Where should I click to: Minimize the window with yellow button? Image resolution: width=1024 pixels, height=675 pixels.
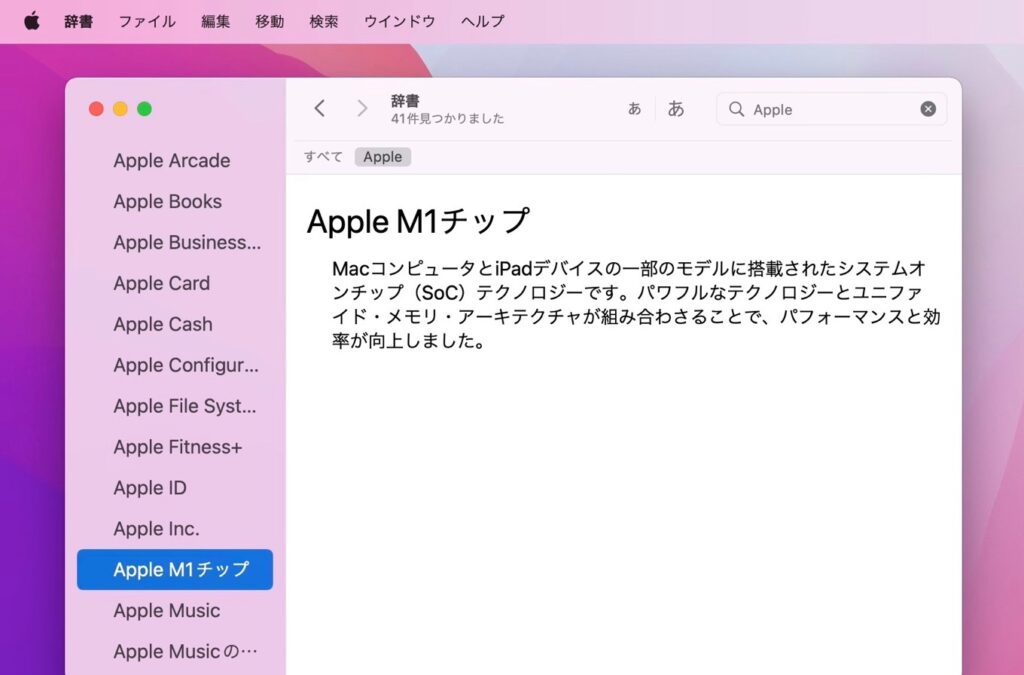[x=120, y=109]
